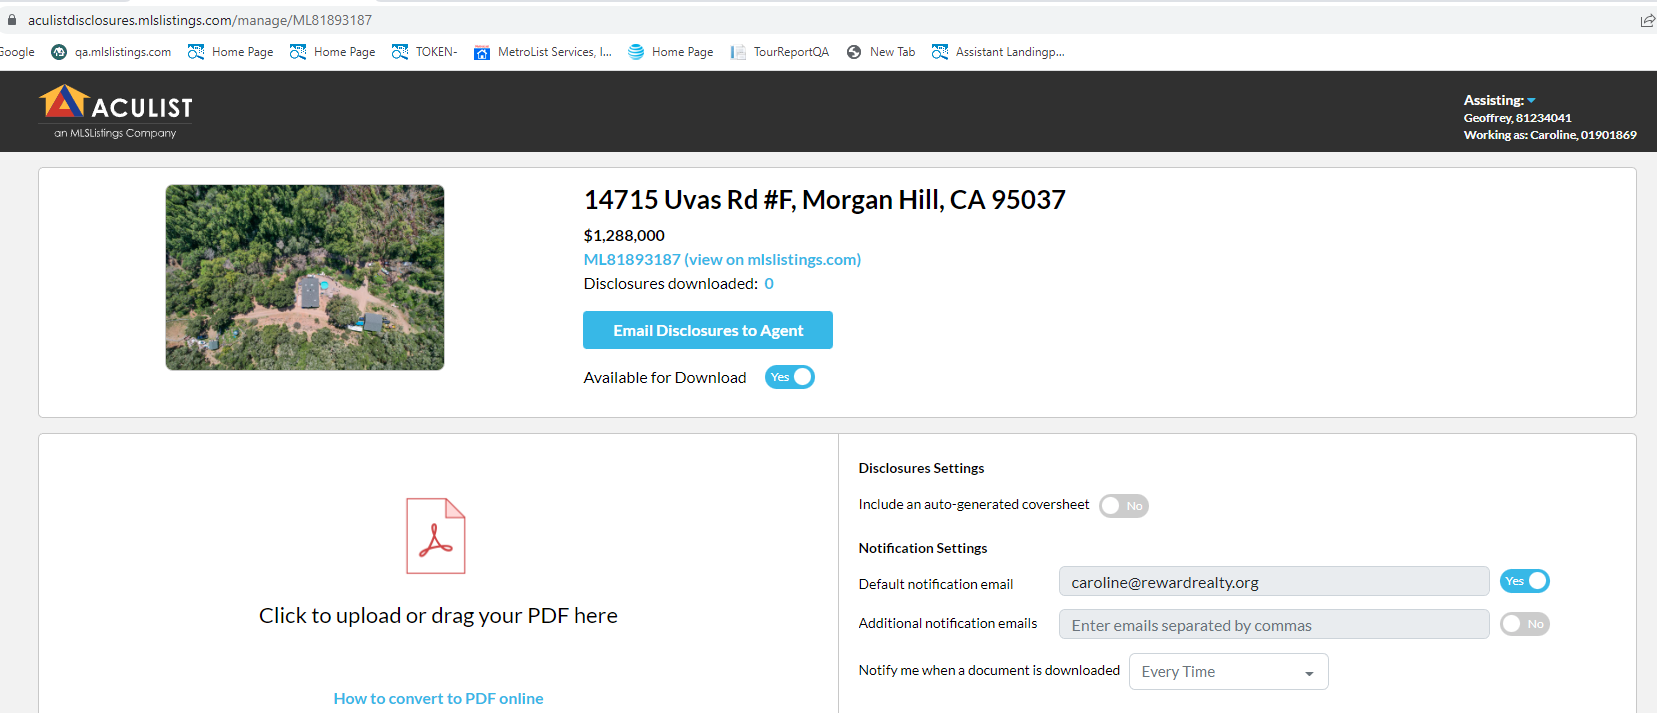Enable additional notification emails toggle

tap(1525, 624)
